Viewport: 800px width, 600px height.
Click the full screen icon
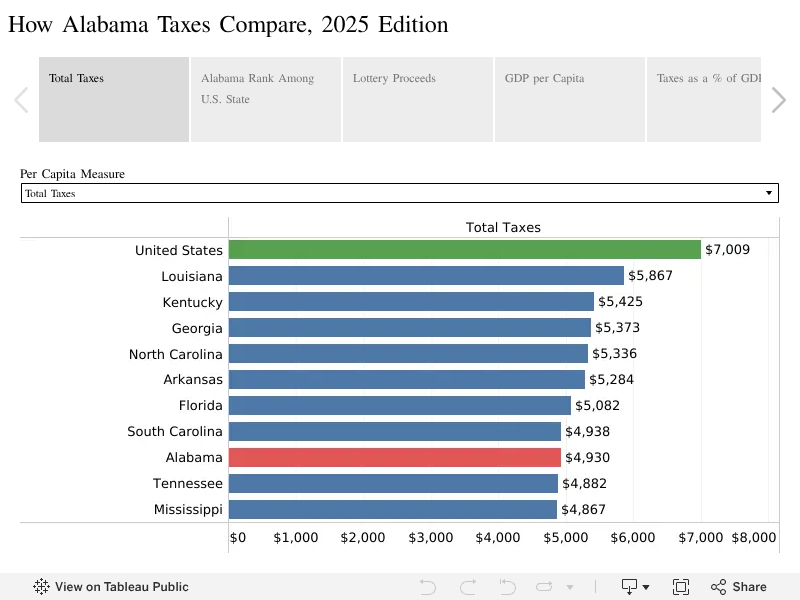(x=681, y=587)
